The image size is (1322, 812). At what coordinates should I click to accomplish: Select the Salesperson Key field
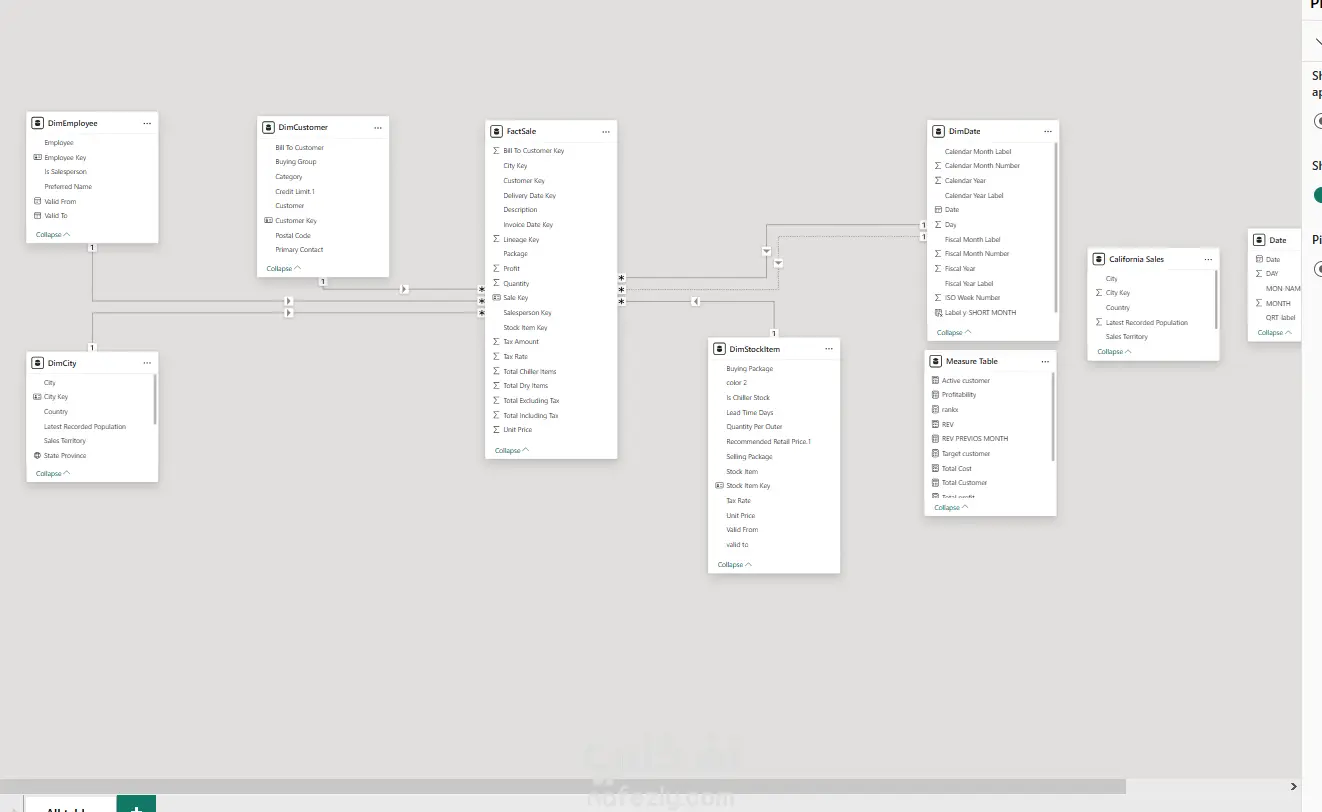coord(527,313)
